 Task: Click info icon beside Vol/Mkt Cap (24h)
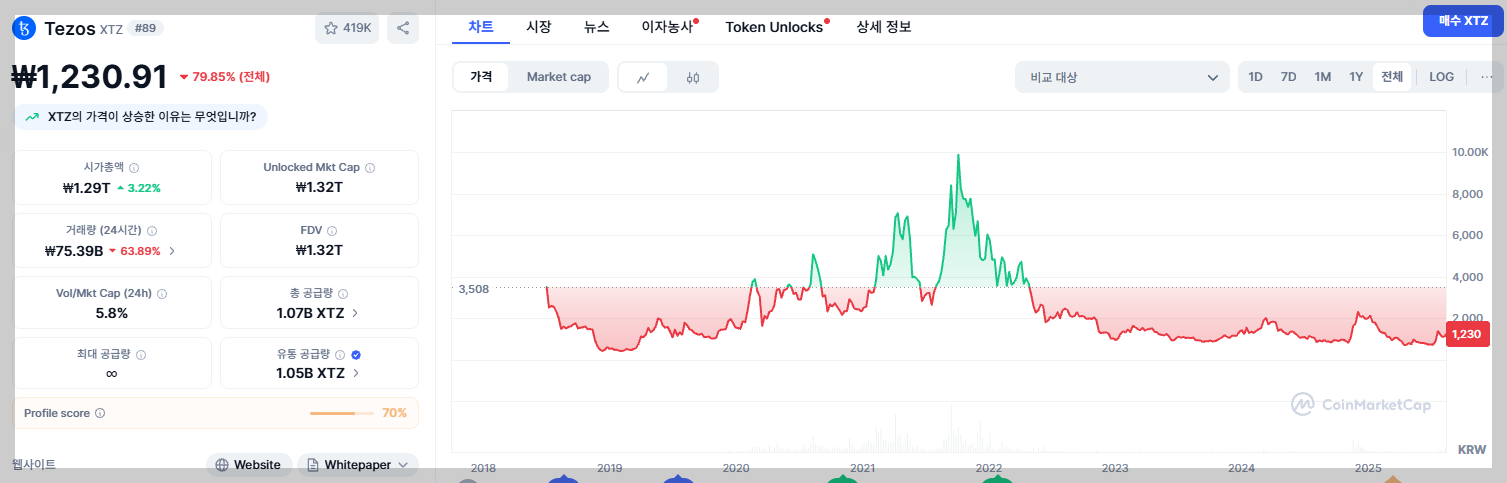tap(162, 294)
